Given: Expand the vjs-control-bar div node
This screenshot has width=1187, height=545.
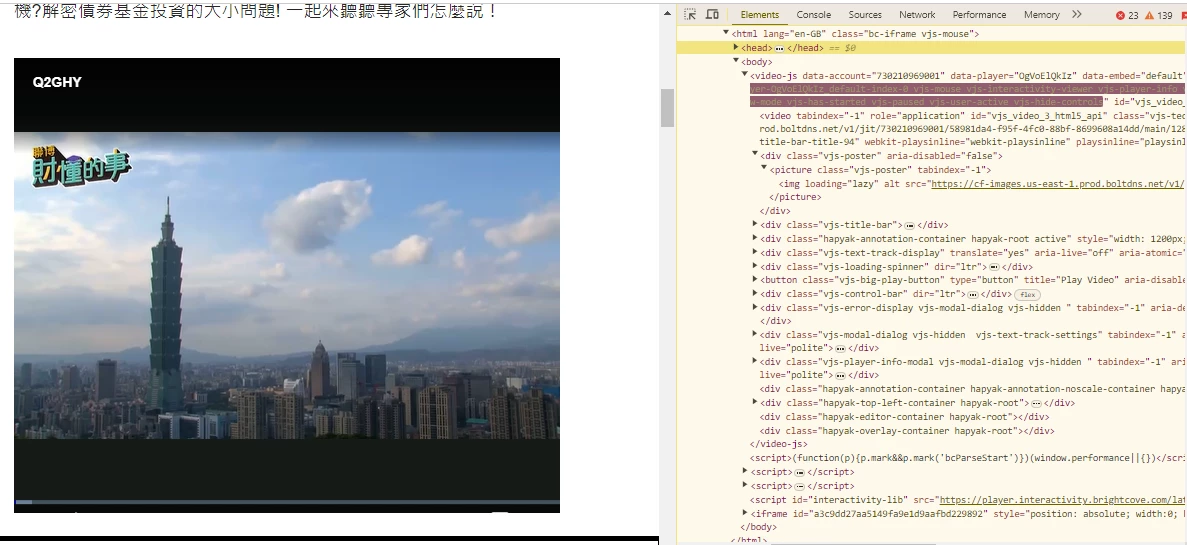Looking at the screenshot, I should tap(755, 293).
